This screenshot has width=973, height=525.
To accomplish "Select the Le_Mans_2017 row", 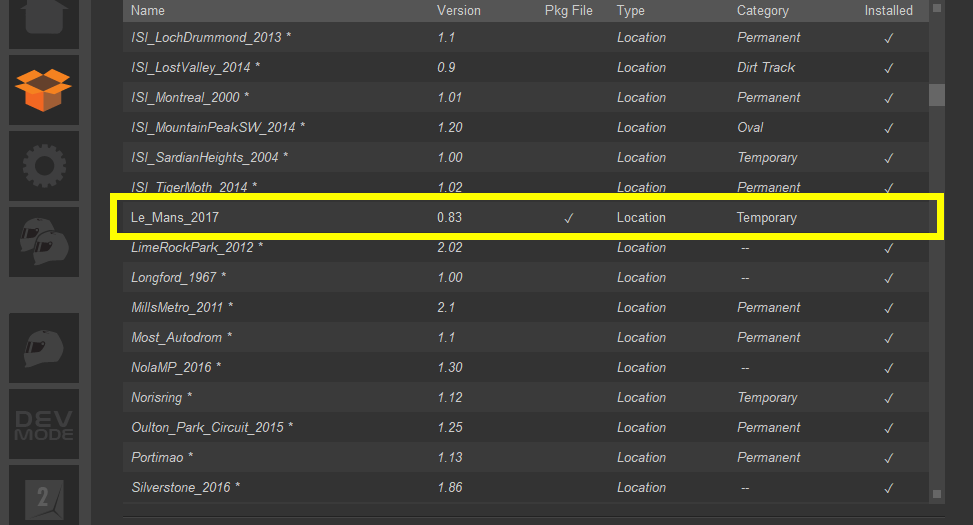I will coord(526,217).
